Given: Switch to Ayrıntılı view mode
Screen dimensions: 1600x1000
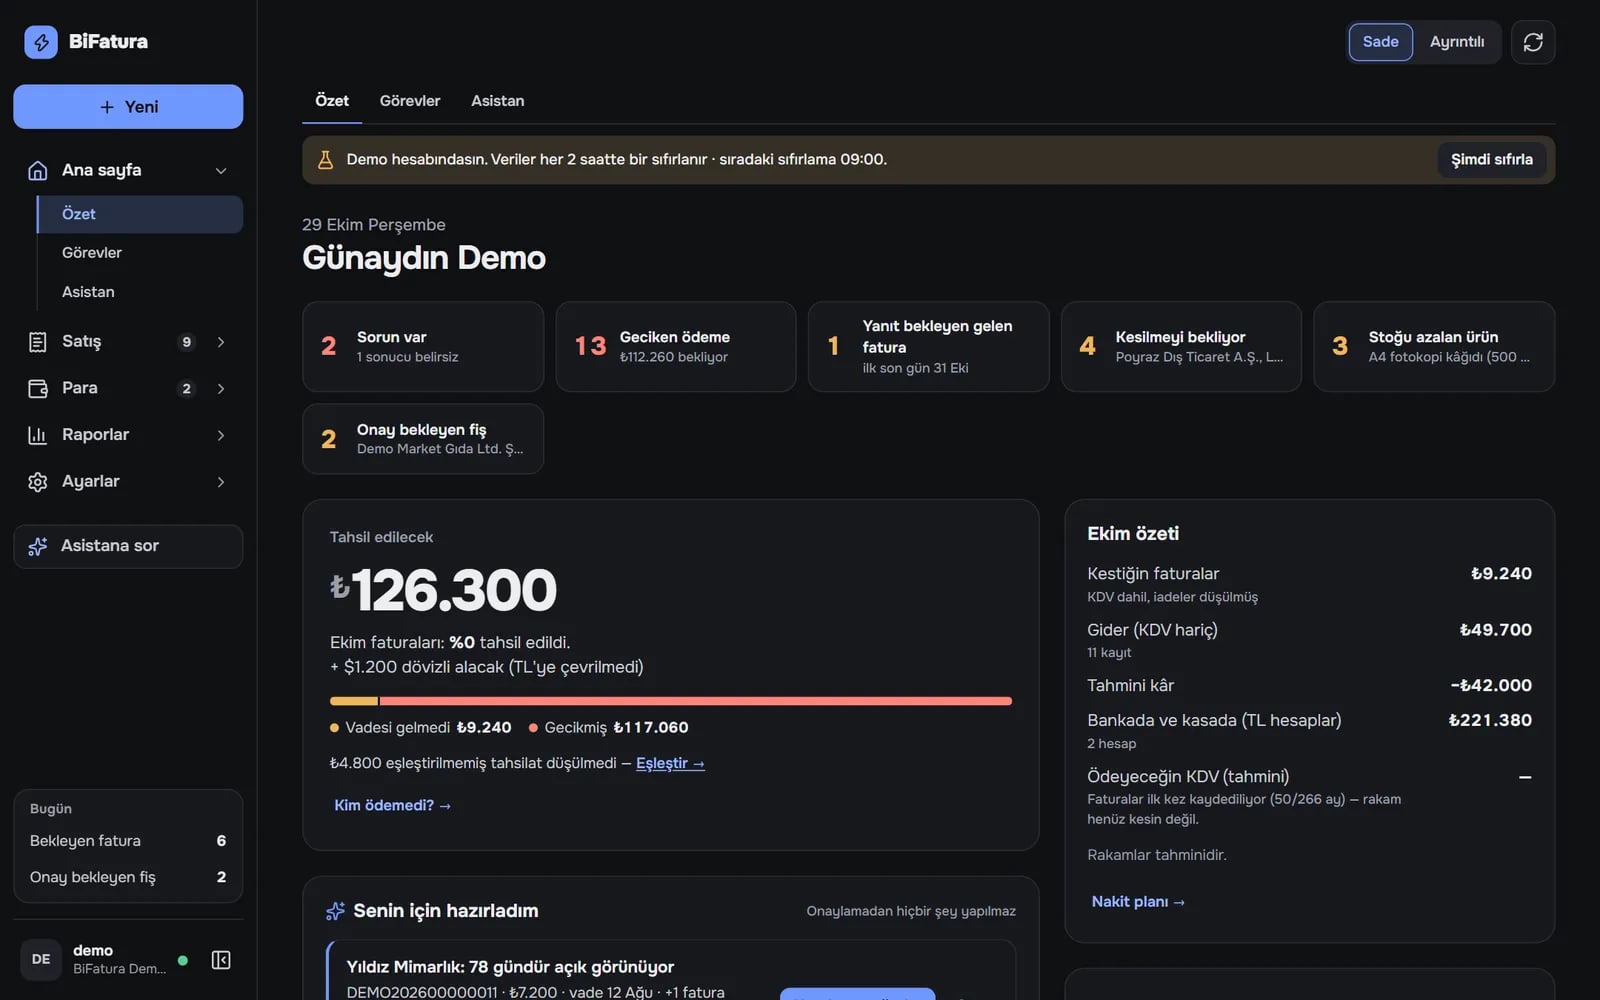Looking at the screenshot, I should click(1456, 42).
